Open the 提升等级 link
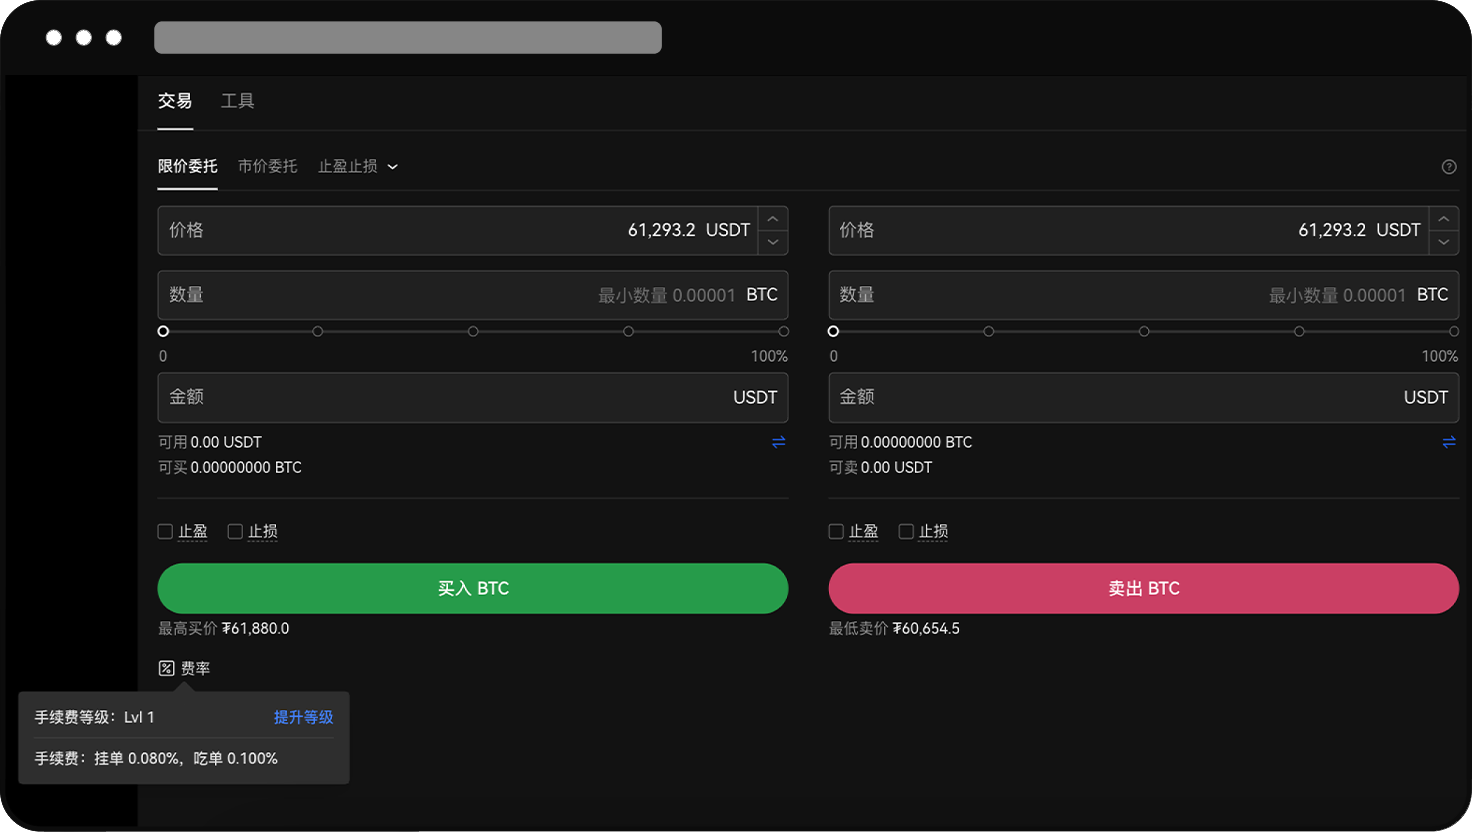Viewport: 1472px width, 832px height. [x=302, y=717]
